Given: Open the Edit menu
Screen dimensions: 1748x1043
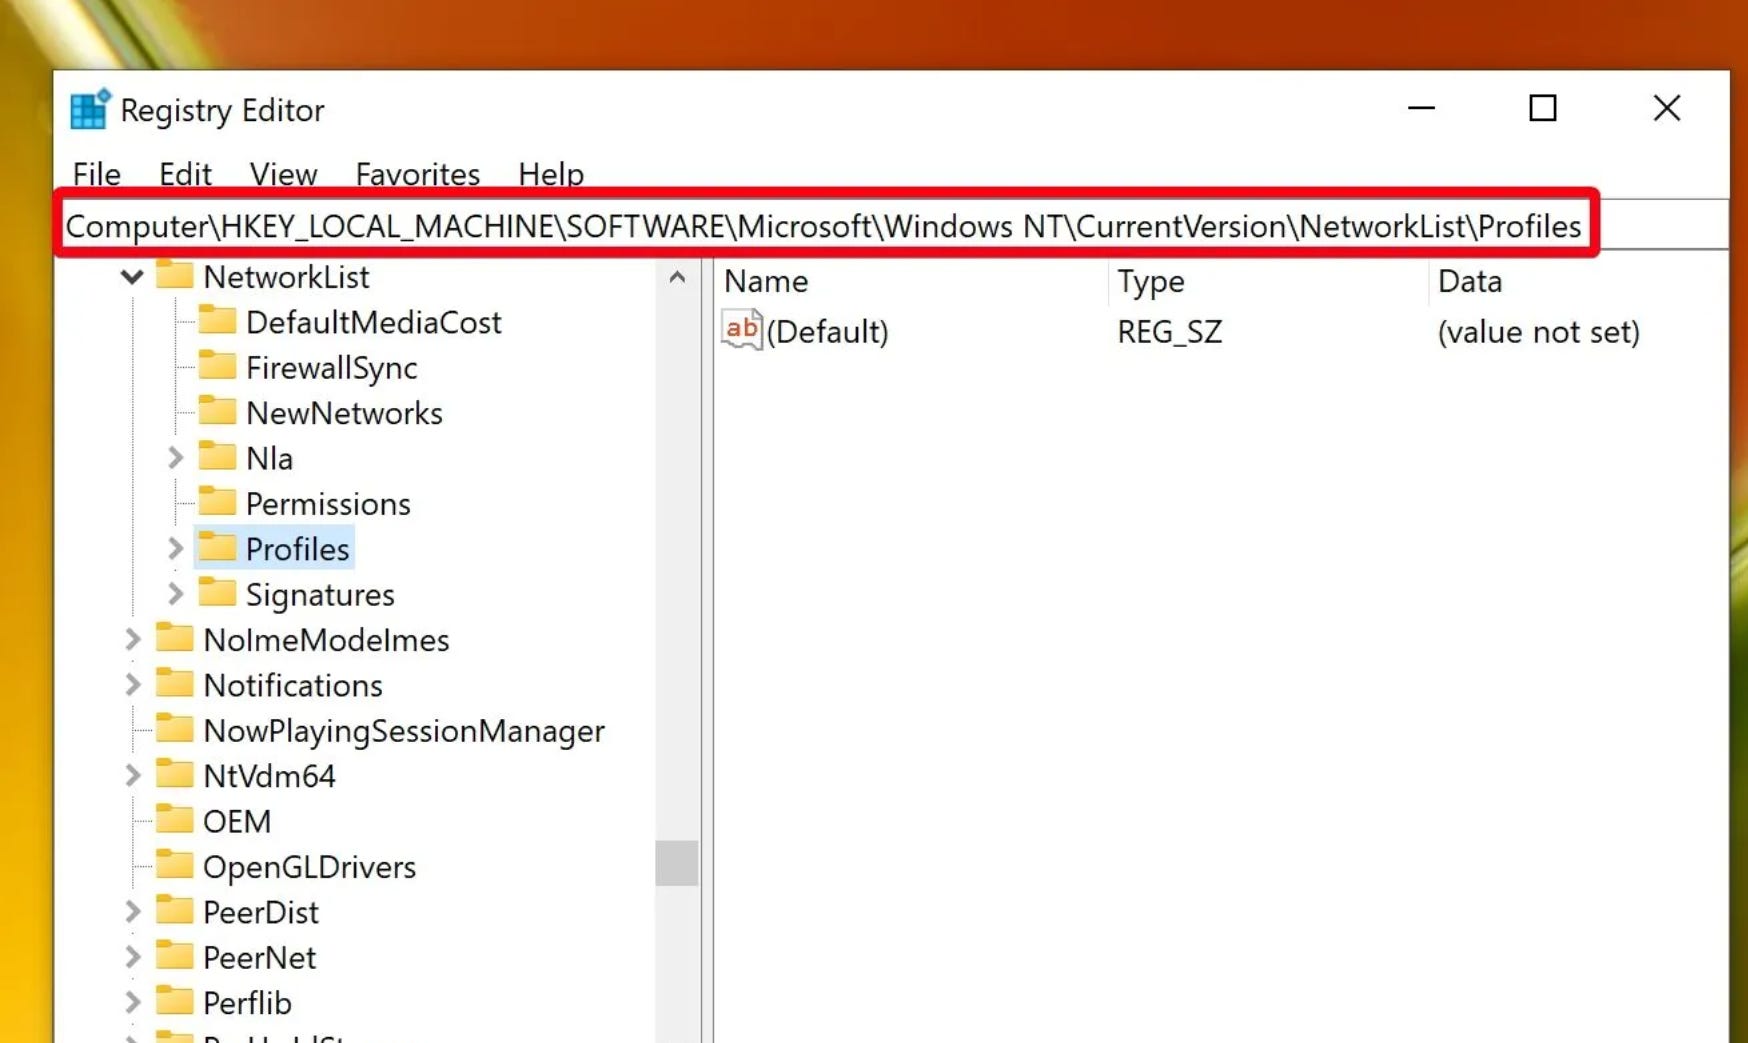Looking at the screenshot, I should 185,174.
